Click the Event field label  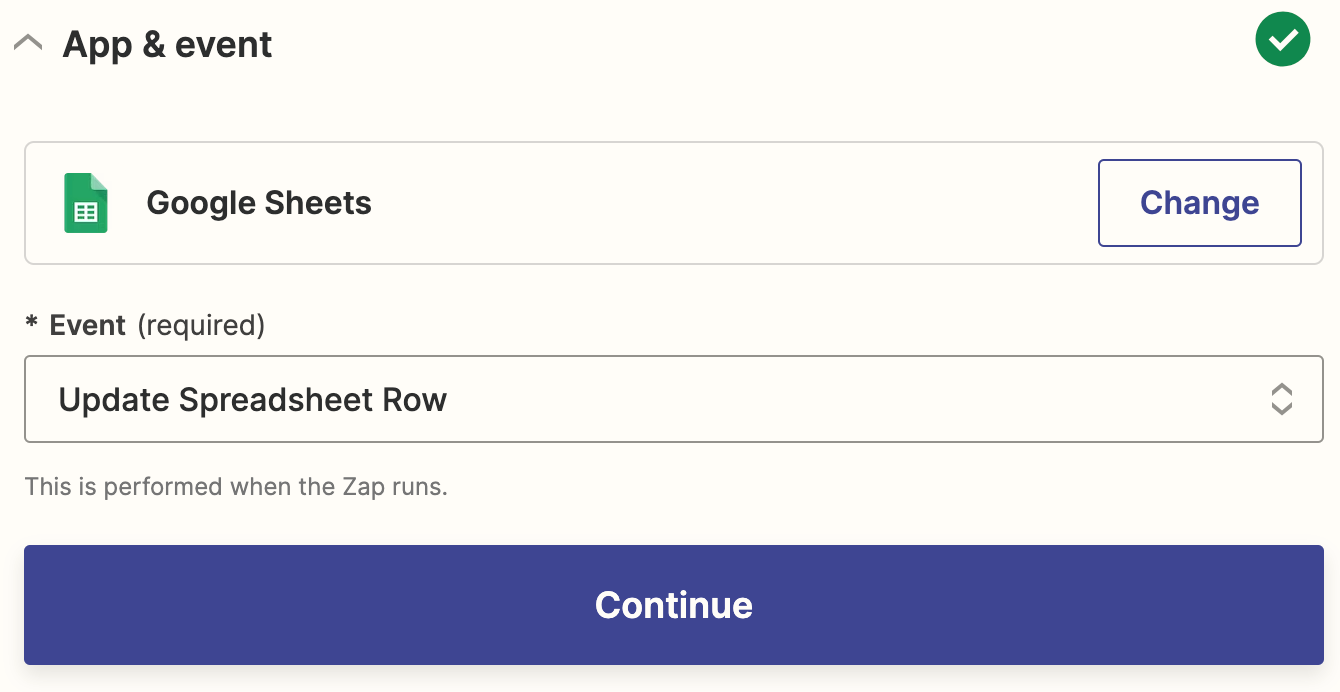pos(88,325)
